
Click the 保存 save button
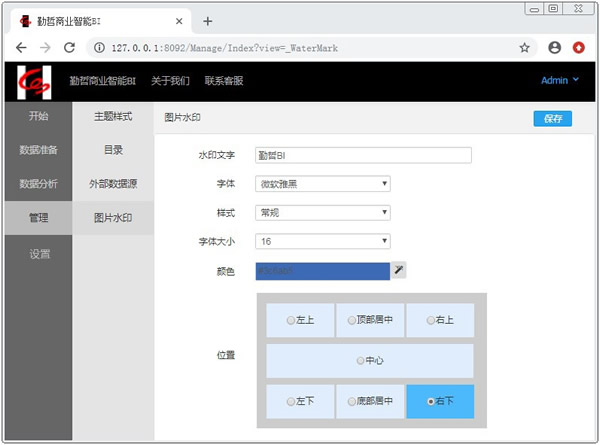(x=553, y=118)
